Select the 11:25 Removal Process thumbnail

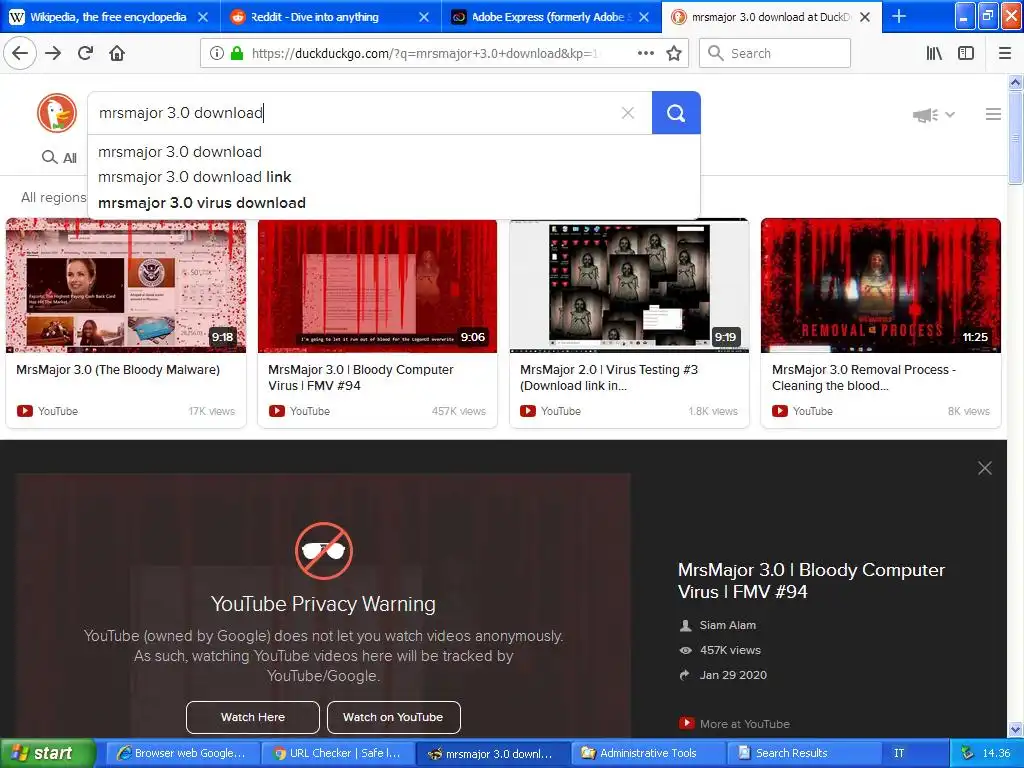click(880, 285)
